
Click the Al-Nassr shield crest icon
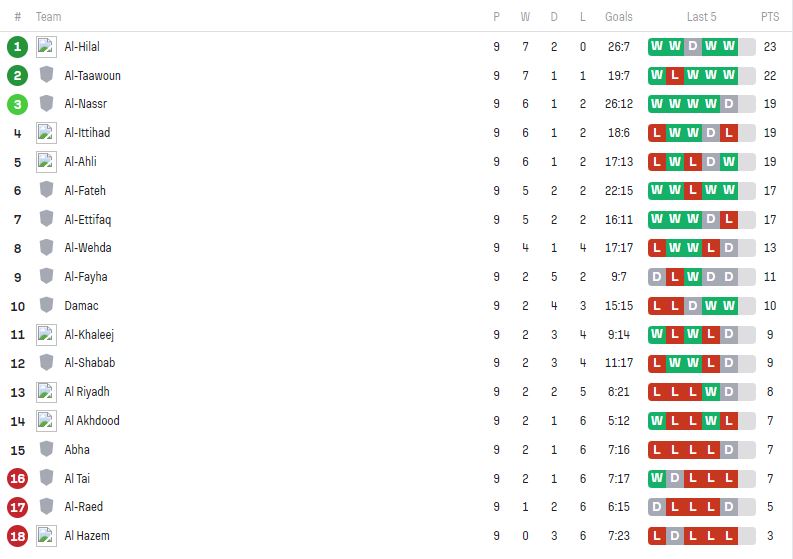click(46, 104)
